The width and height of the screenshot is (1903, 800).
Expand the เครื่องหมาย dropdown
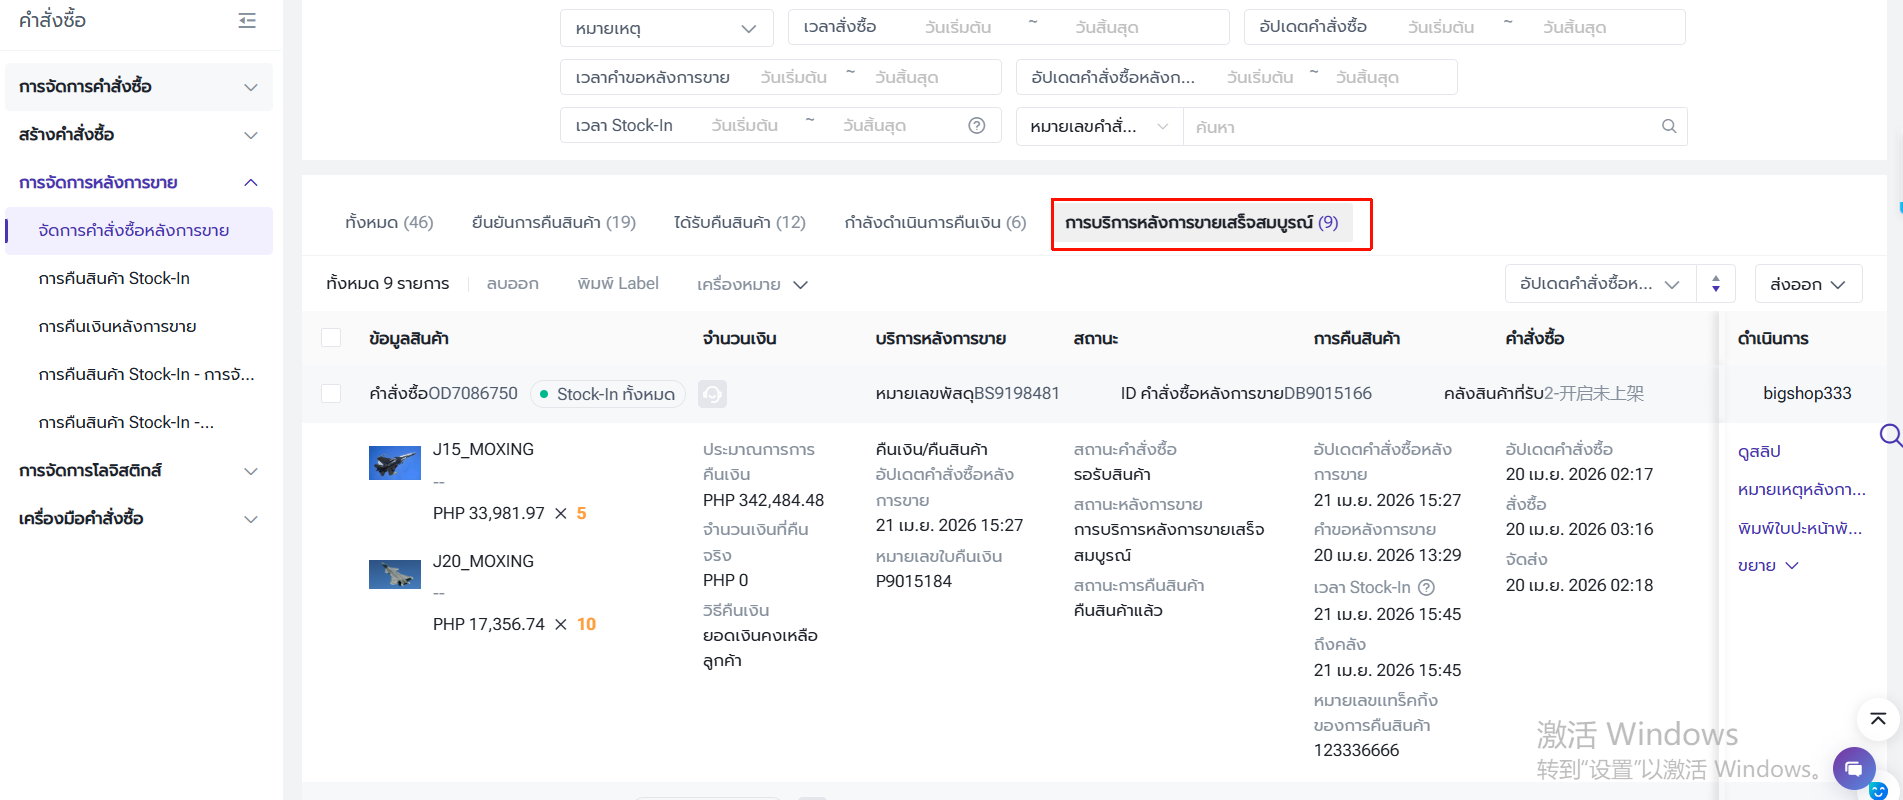click(x=751, y=284)
